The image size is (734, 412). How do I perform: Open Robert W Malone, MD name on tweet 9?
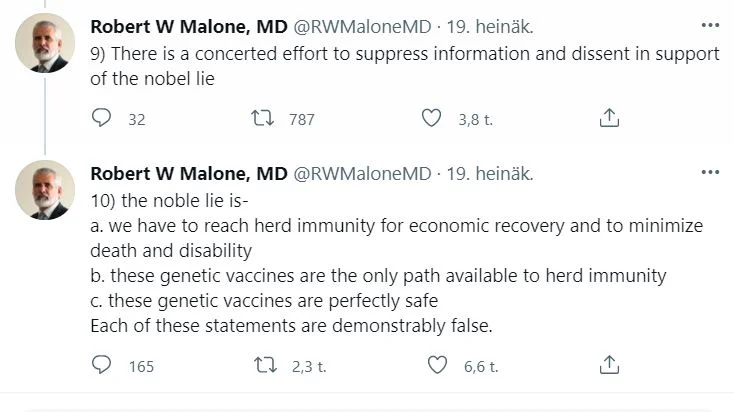187,26
